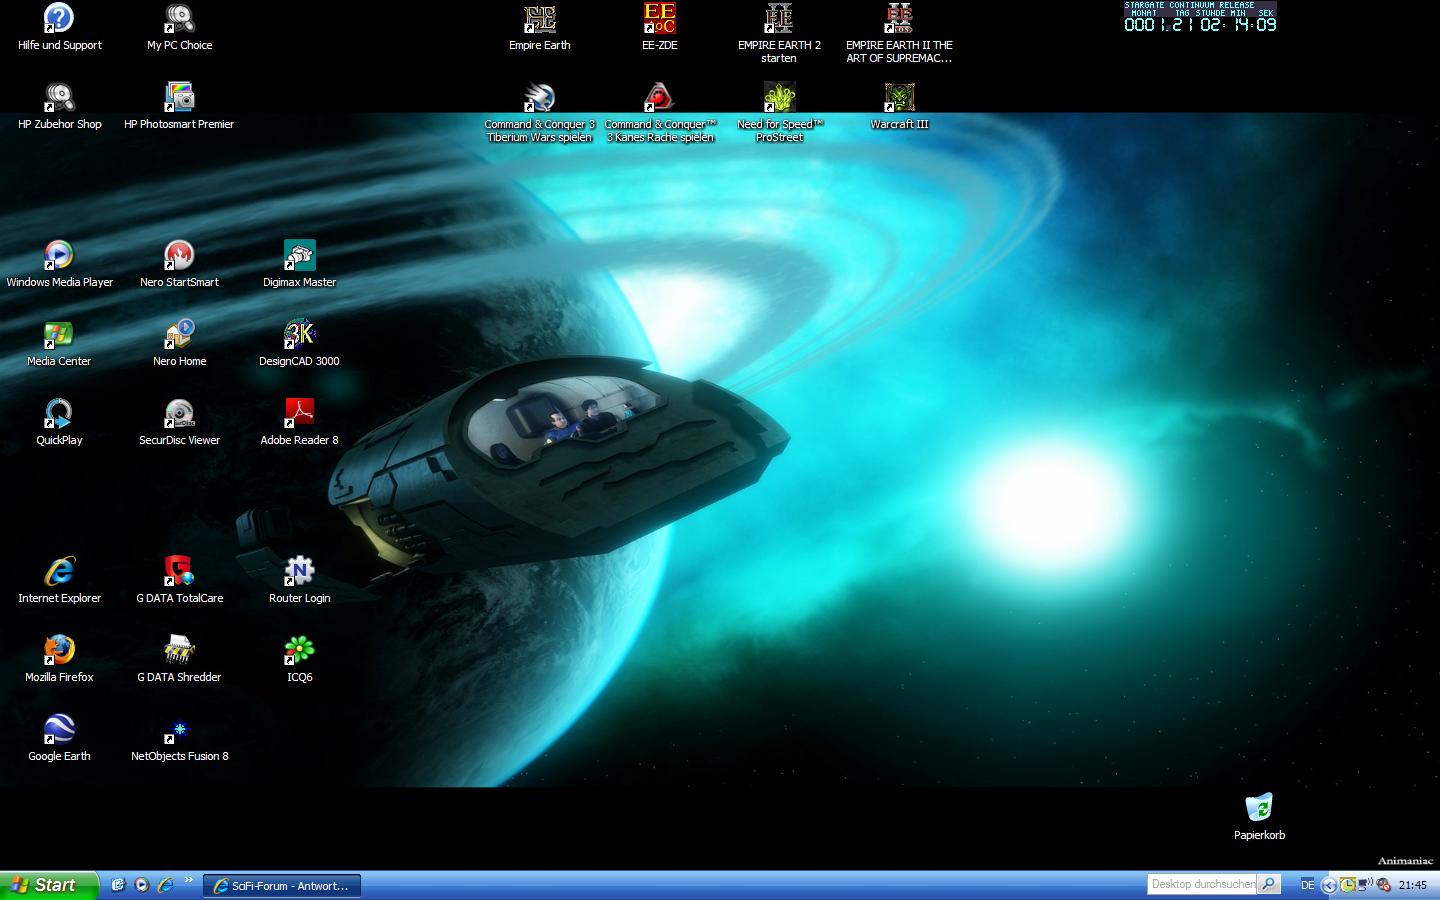Open the DE language bar selector
This screenshot has height=900, width=1440.
[1307, 885]
